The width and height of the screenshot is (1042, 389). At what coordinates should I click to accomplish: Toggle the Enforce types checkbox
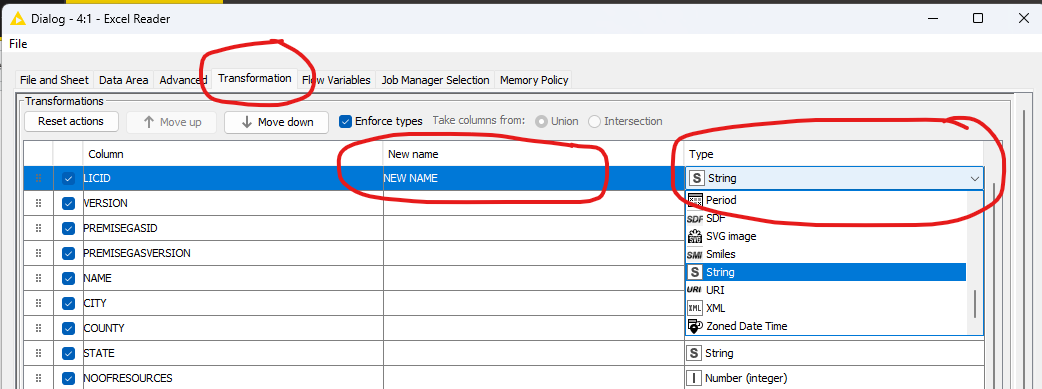pyautogui.click(x=346, y=121)
